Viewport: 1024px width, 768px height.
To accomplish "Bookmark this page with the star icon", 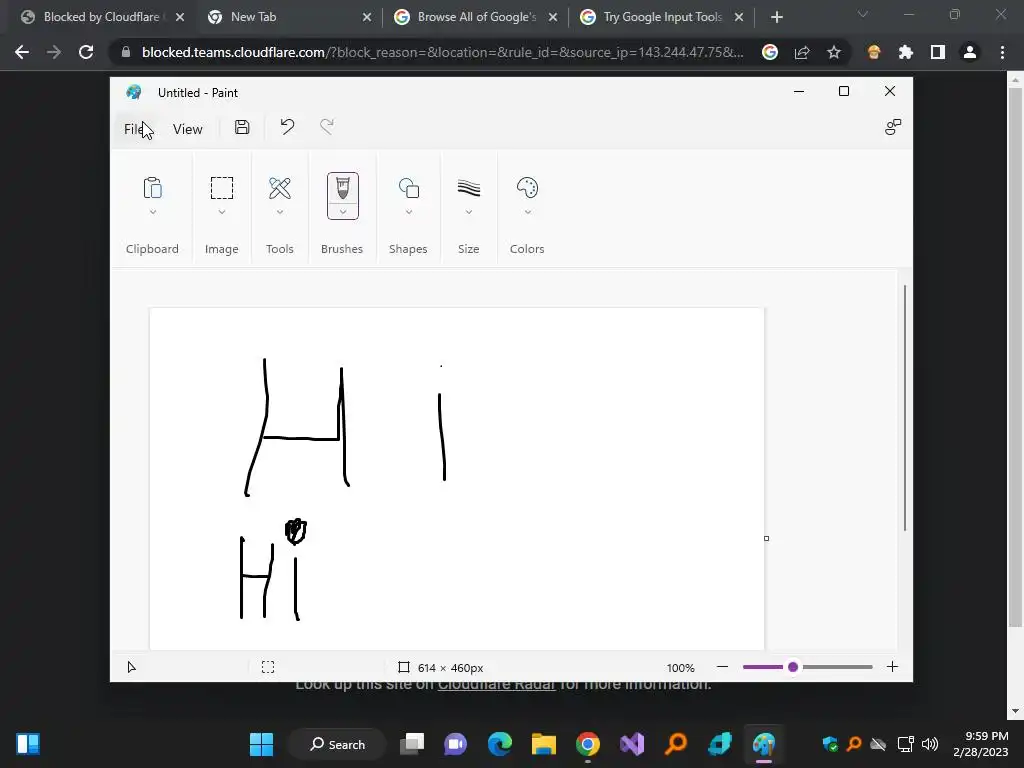I will point(834,52).
